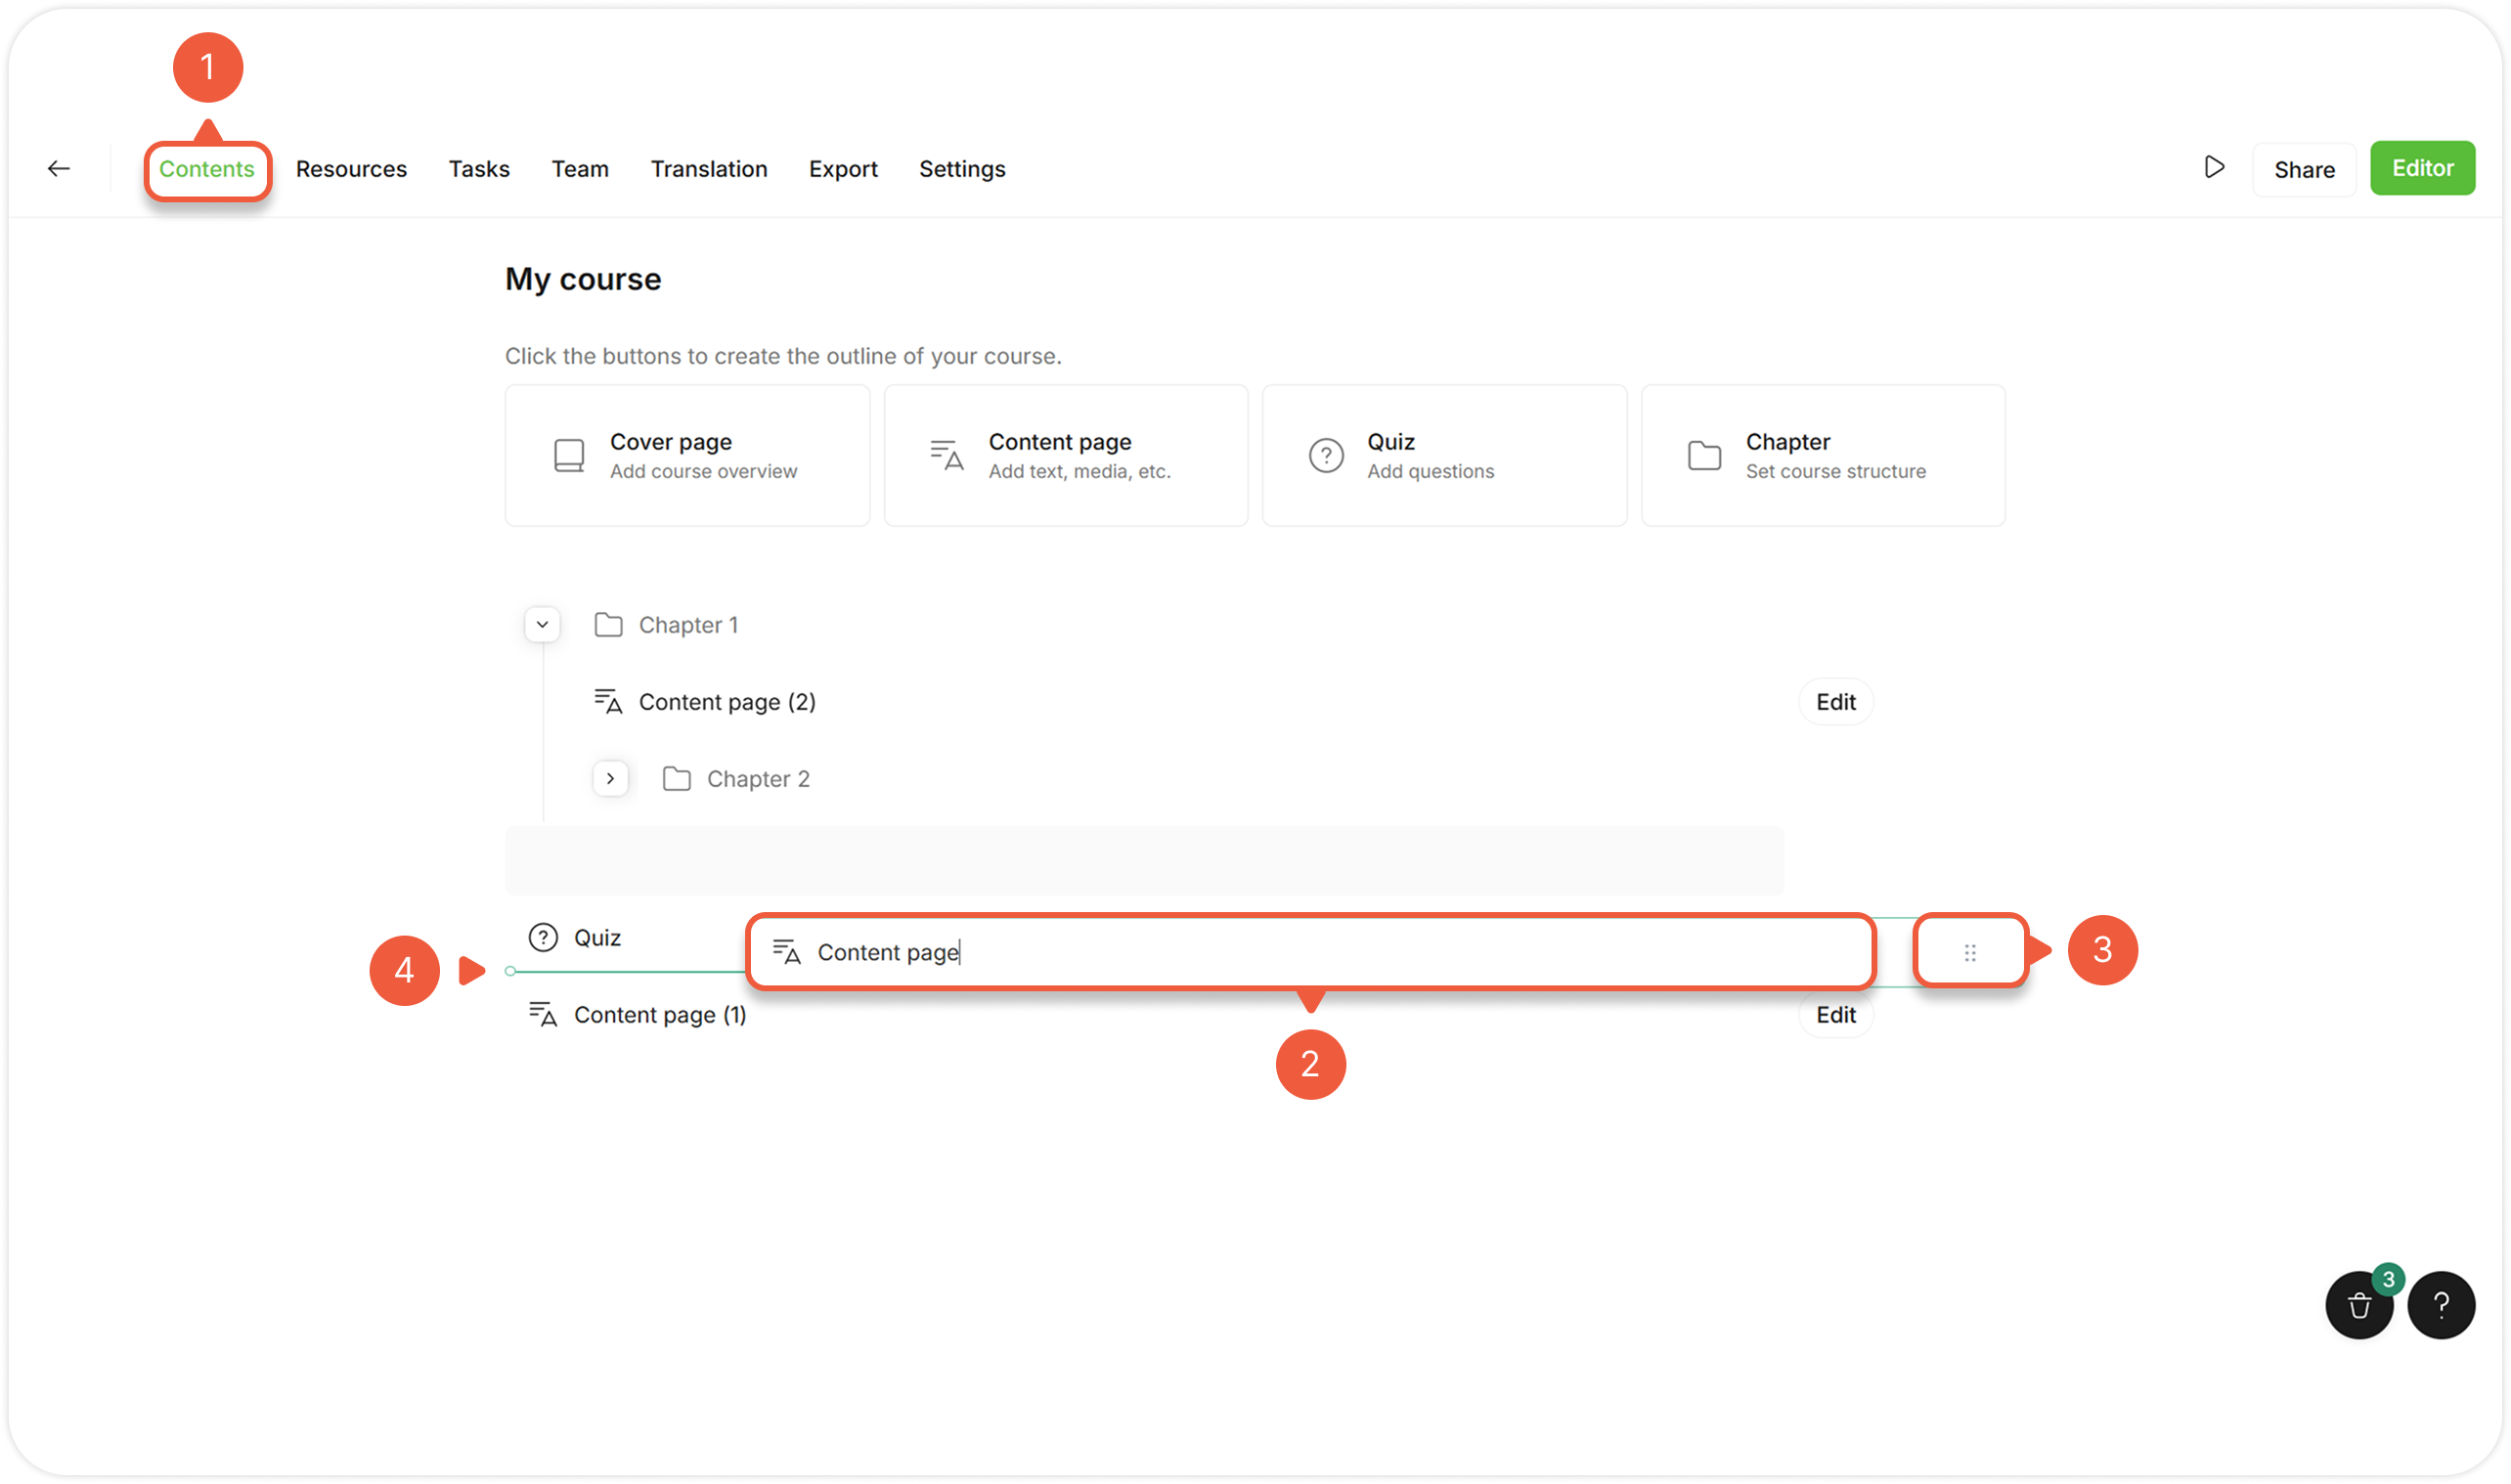Go to the Settings tab
Viewport: 2511px width, 1484px height.
[962, 169]
